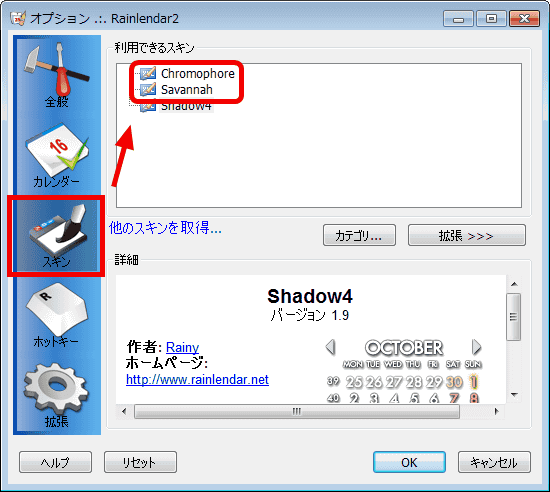The height and width of the screenshot is (492, 550).
Task: Open the ホットキー hotkey settings section
Action: [x=56, y=315]
